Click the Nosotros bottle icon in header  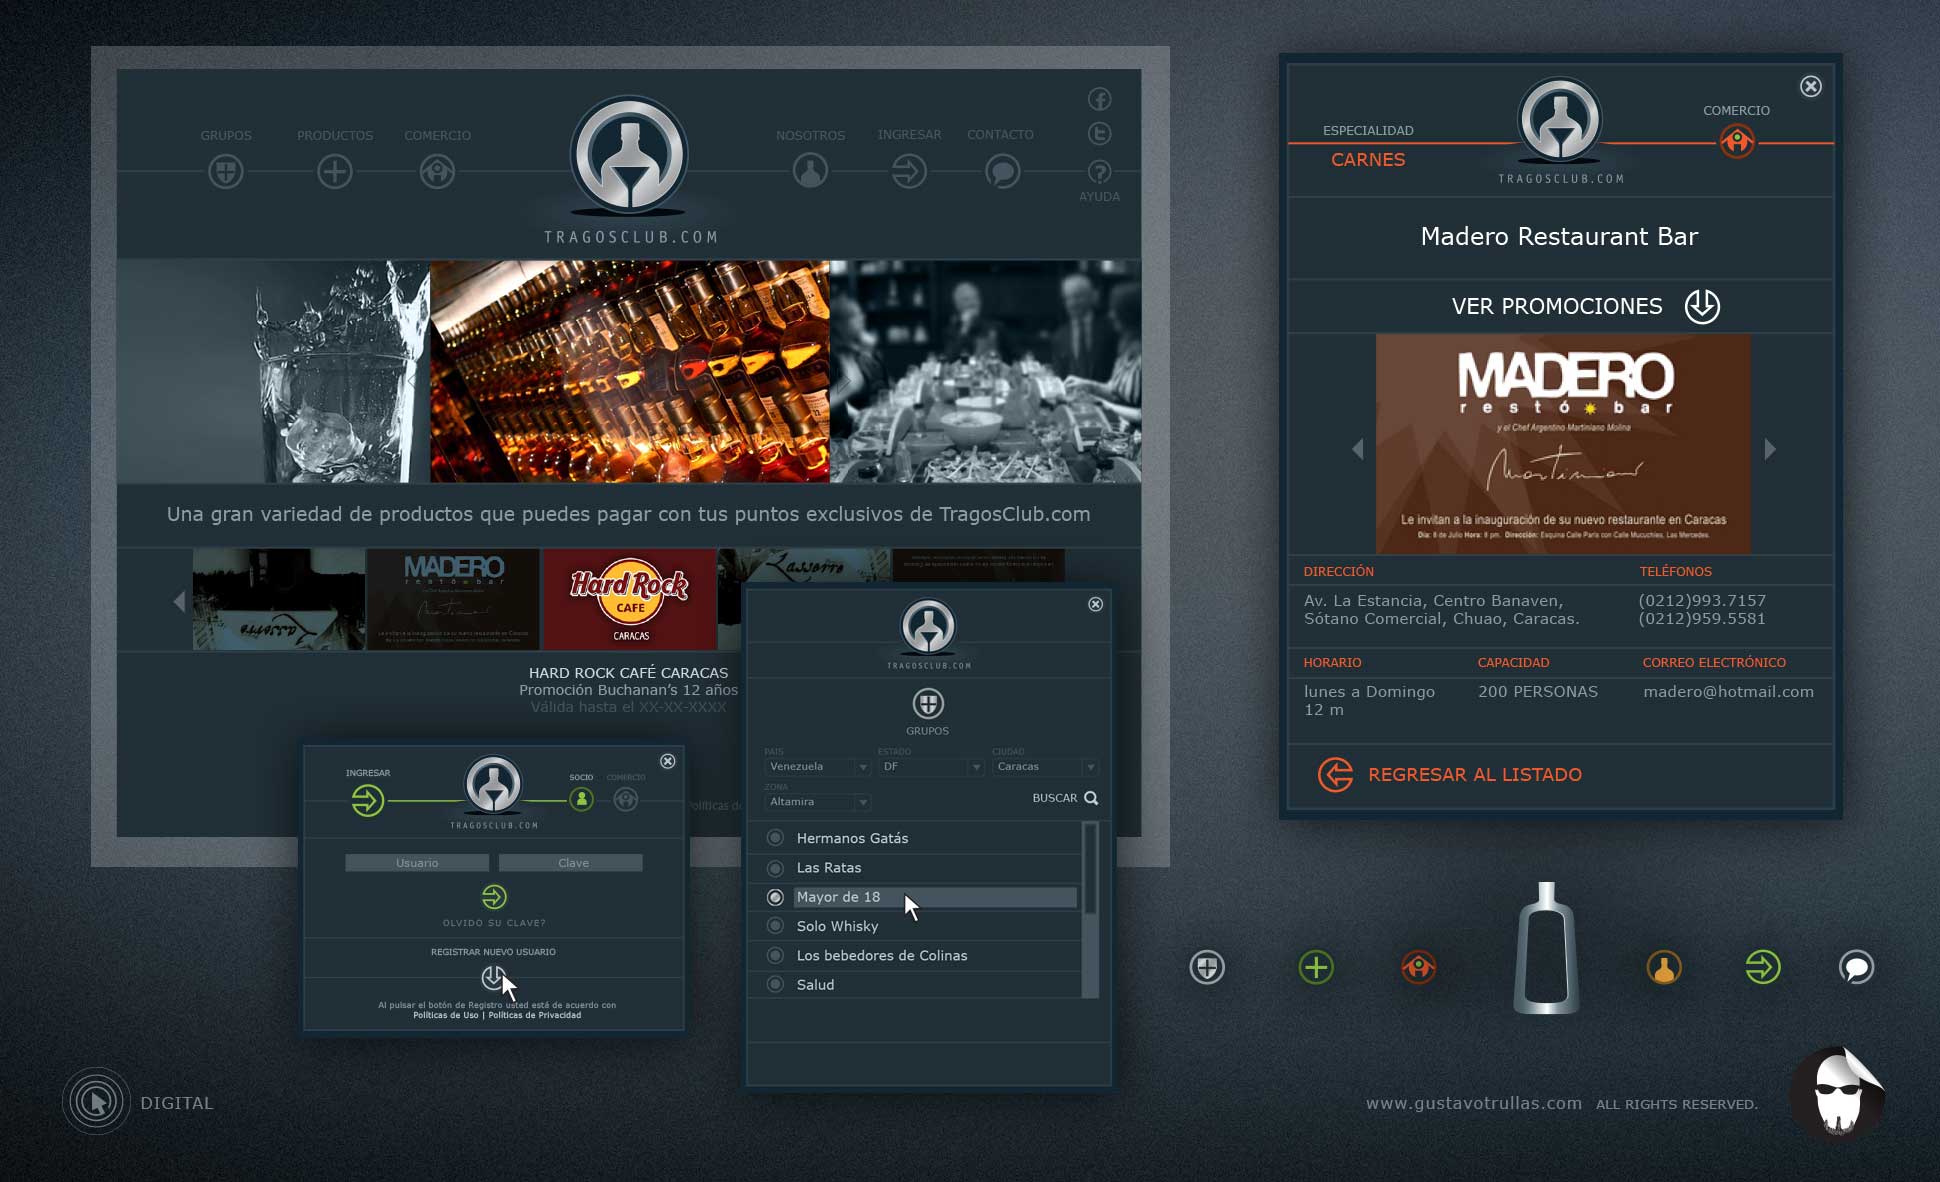coord(810,171)
